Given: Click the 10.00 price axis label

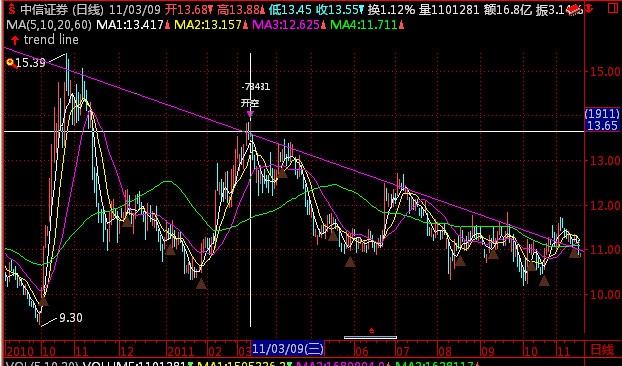Looking at the screenshot, I should 605,295.
